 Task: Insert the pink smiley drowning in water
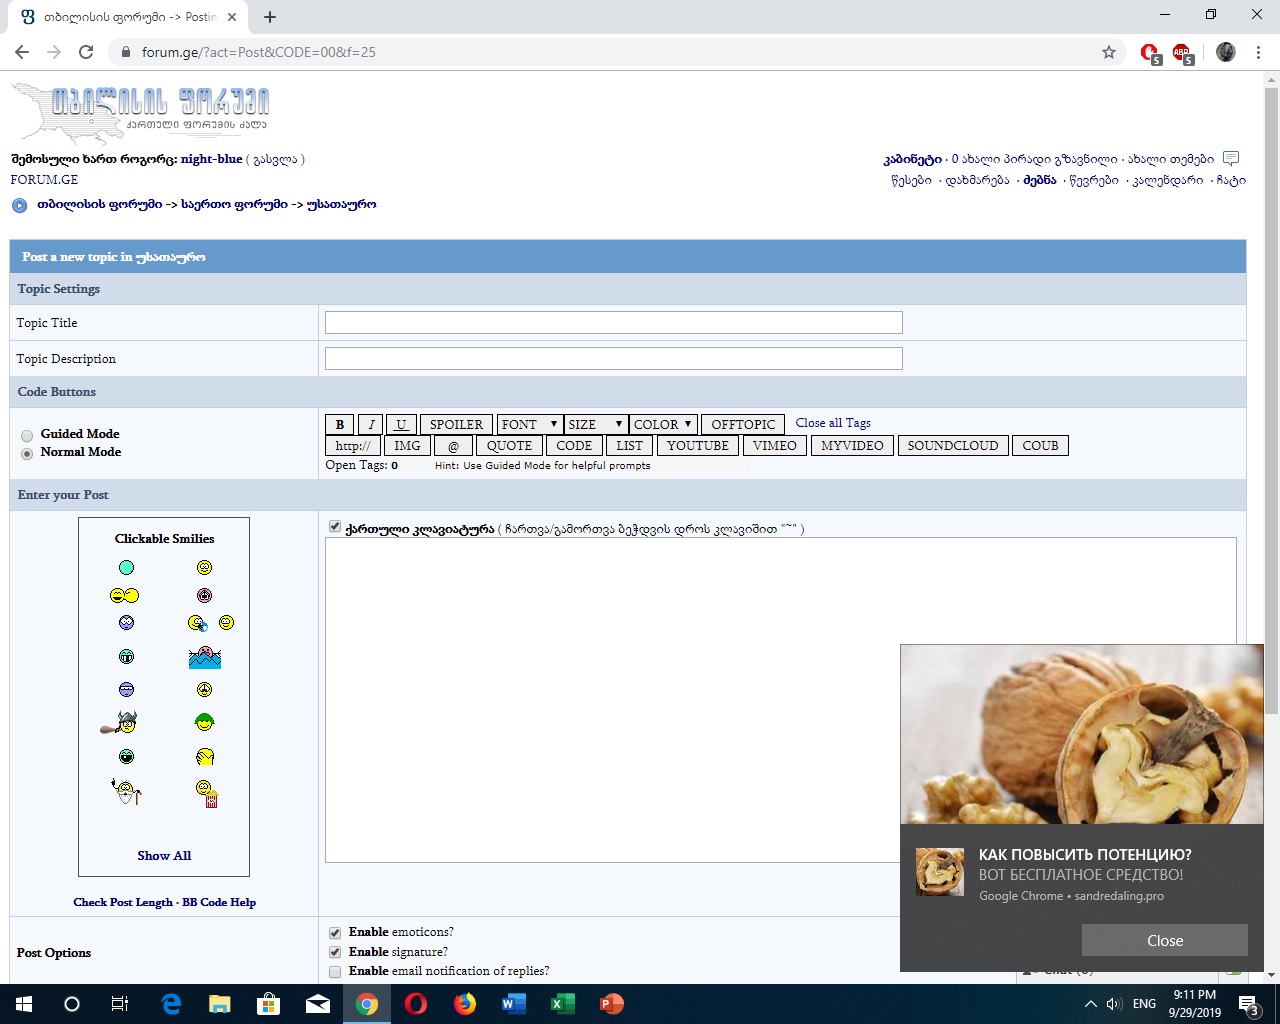(205, 657)
